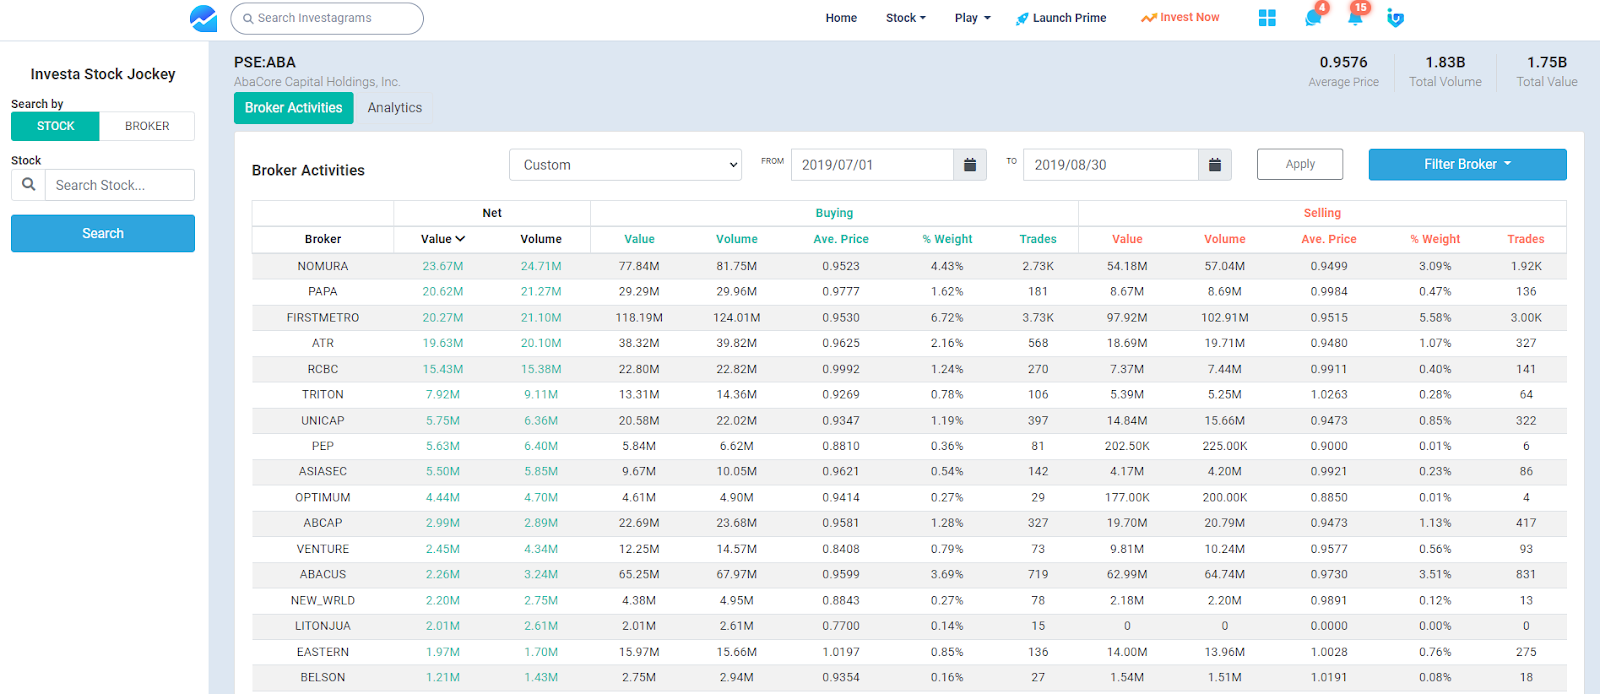Expand the Custom date range dropdown
The image size is (1600, 694).
point(625,165)
